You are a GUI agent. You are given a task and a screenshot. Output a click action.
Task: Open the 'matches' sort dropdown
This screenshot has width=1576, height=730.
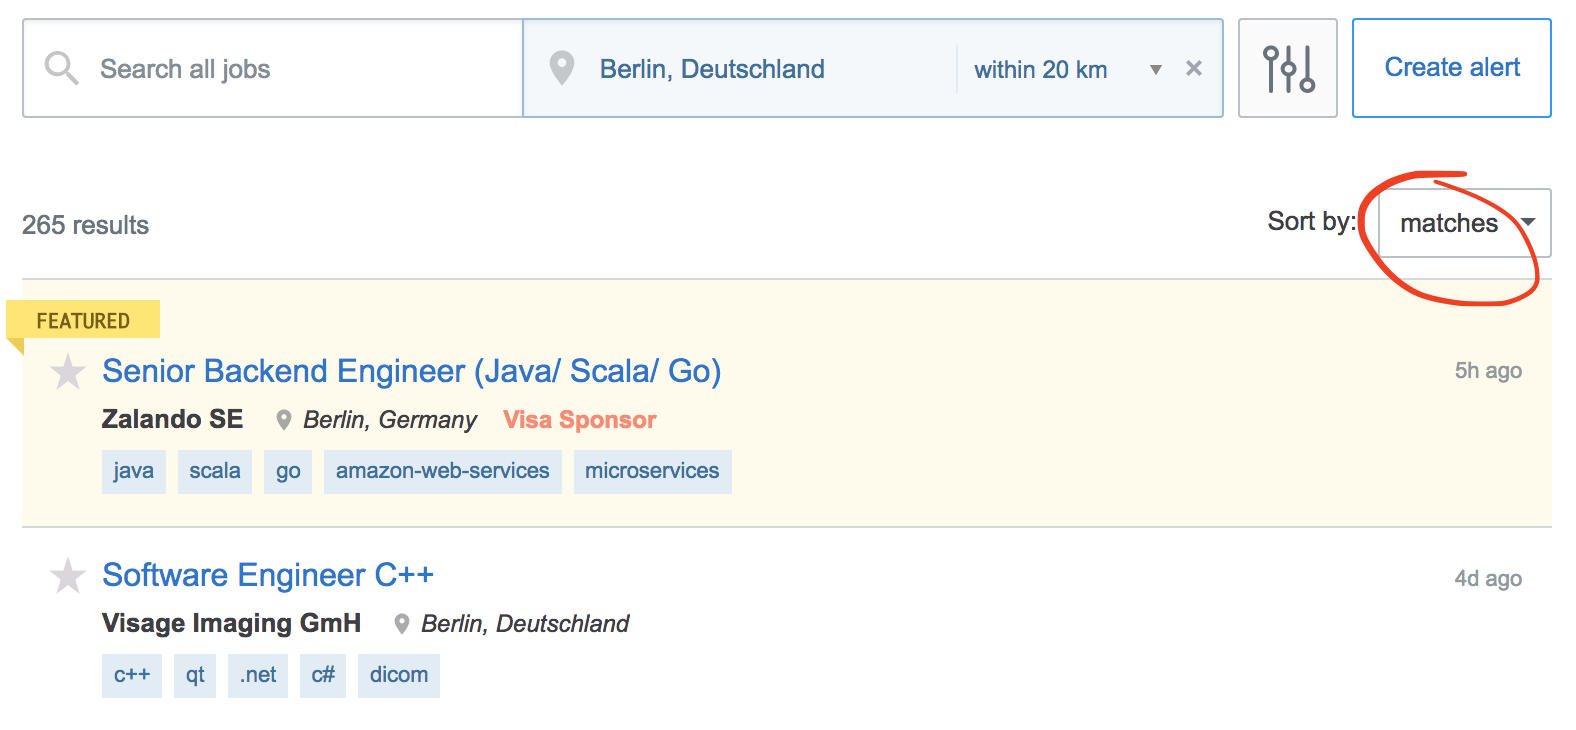click(x=1449, y=223)
